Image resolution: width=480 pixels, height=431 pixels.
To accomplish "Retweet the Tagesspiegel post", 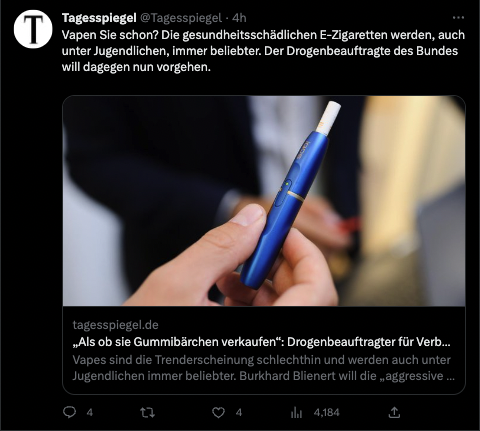I will 147,413.
